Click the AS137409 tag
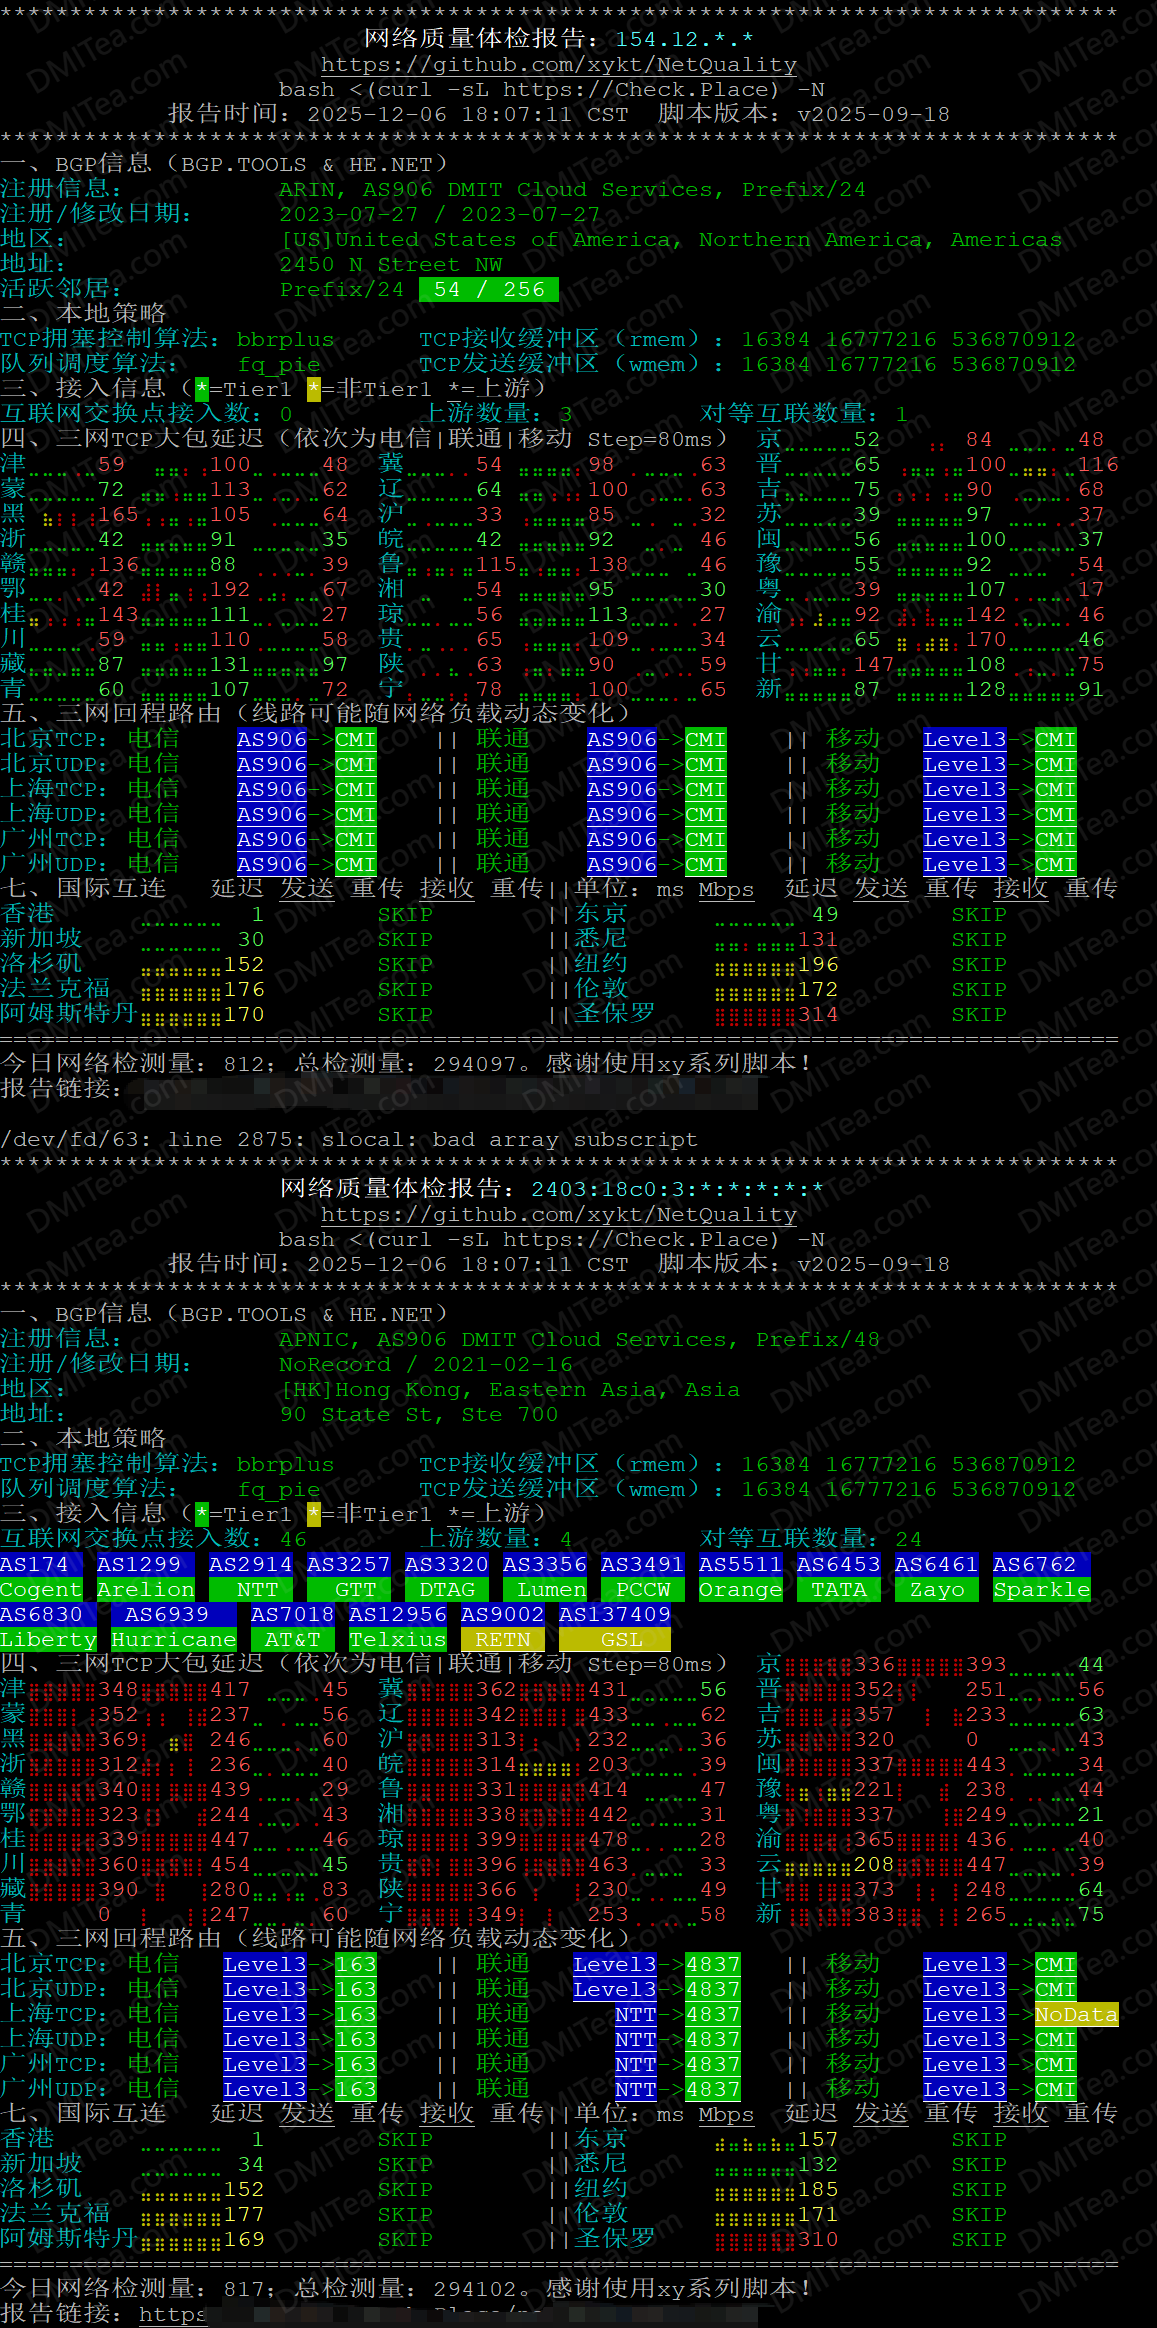 615,1615
